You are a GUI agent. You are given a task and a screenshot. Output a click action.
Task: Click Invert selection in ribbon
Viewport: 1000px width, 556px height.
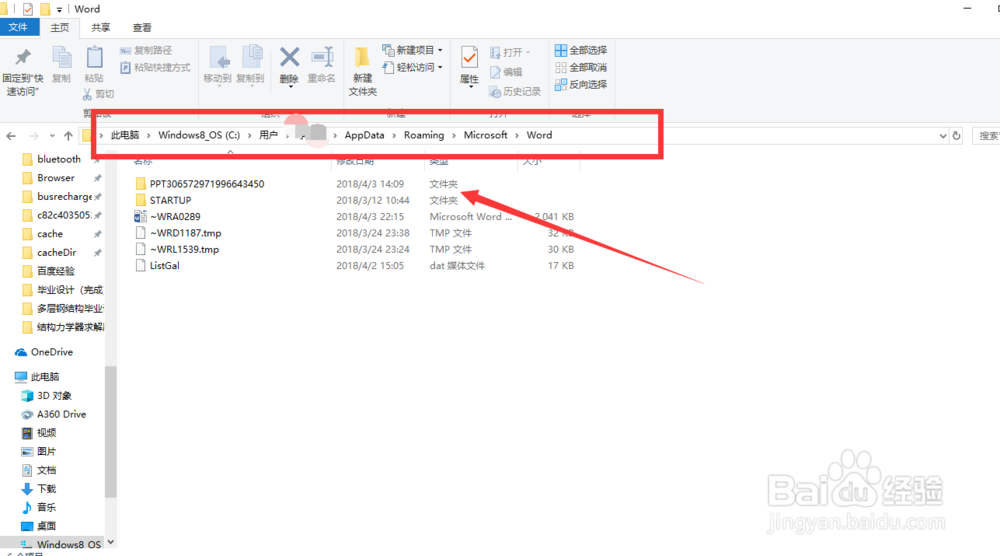(581, 84)
